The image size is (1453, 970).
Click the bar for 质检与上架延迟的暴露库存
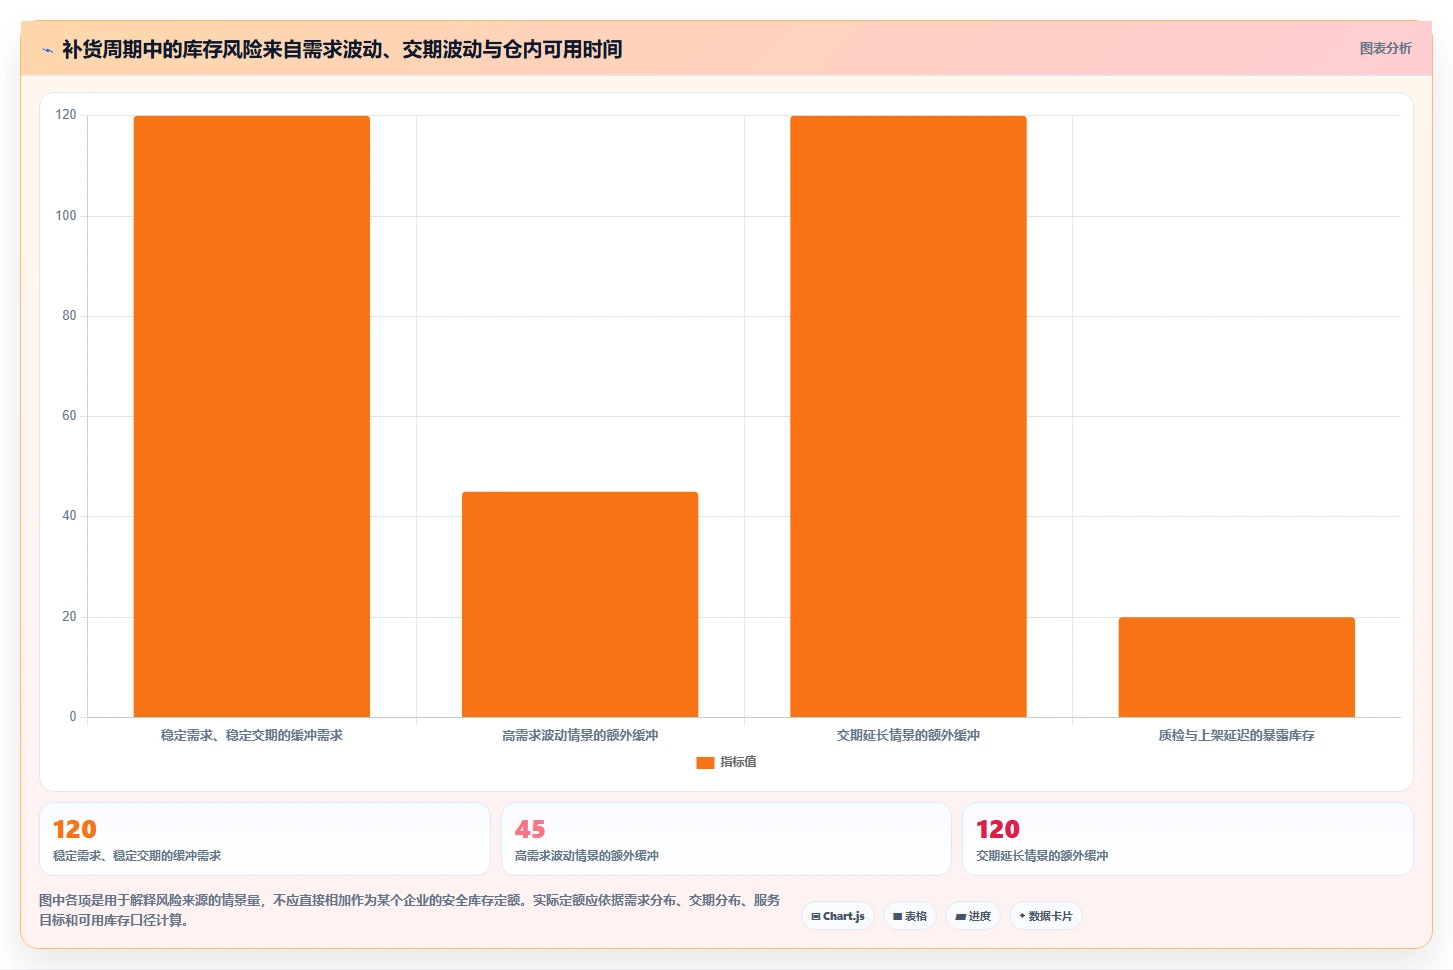pyautogui.click(x=1237, y=667)
